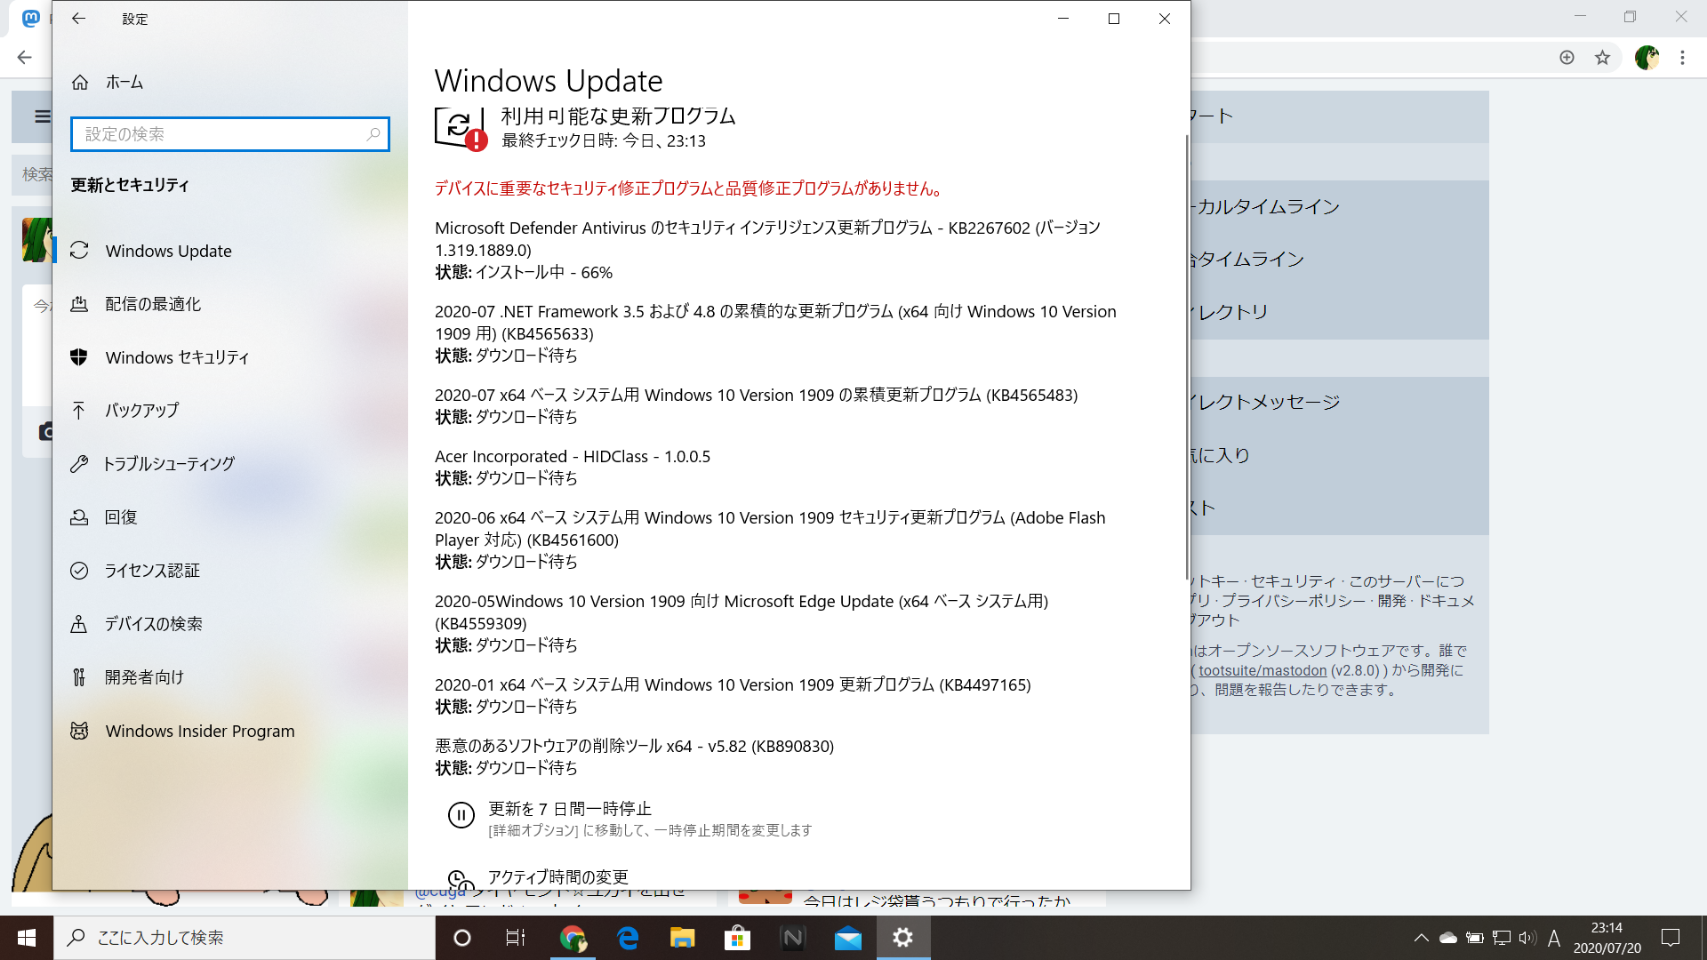Screen dimensions: 1707x960
Task: Open 配信の最適化 settings page
Action: (230, 304)
